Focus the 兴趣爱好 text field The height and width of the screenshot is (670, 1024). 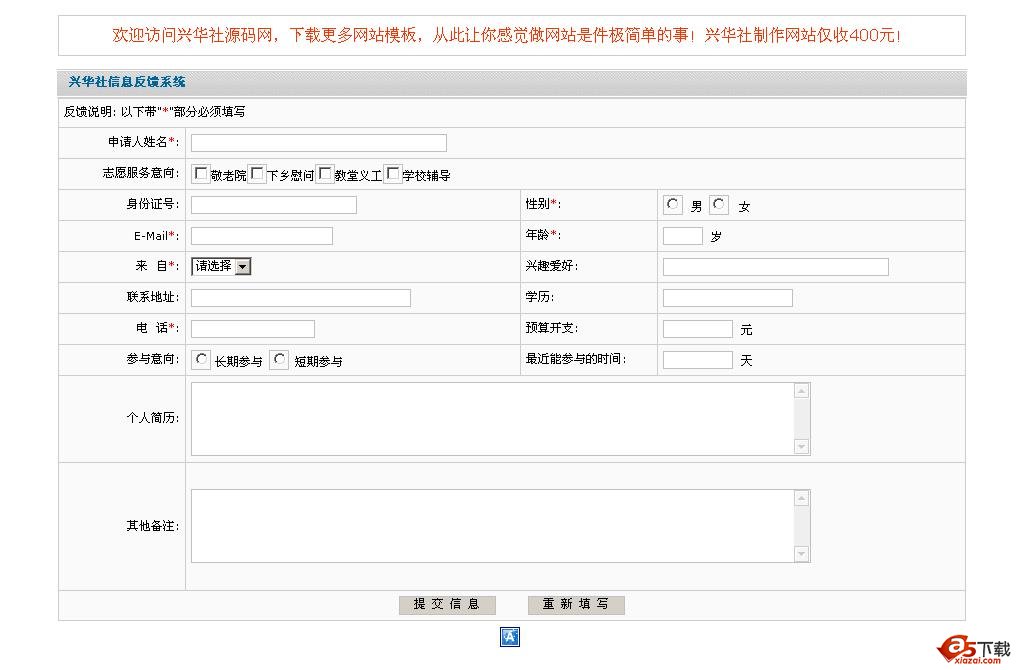click(x=775, y=267)
